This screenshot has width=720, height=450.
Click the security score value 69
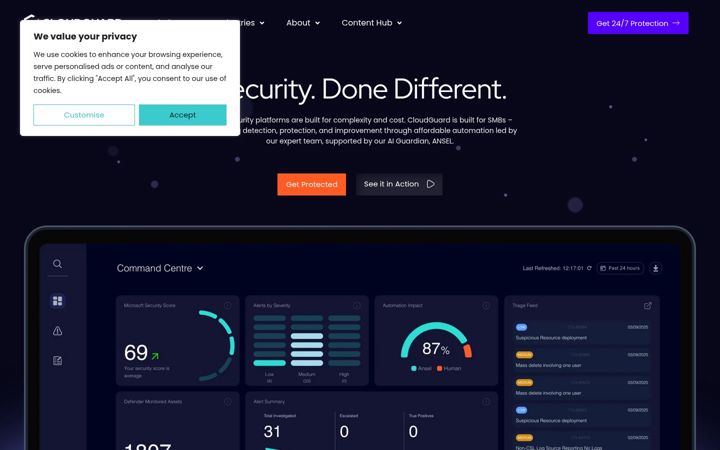[136, 353]
